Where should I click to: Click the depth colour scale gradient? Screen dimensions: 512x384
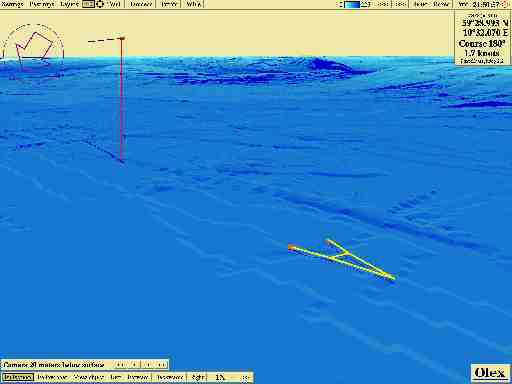coord(352,4)
